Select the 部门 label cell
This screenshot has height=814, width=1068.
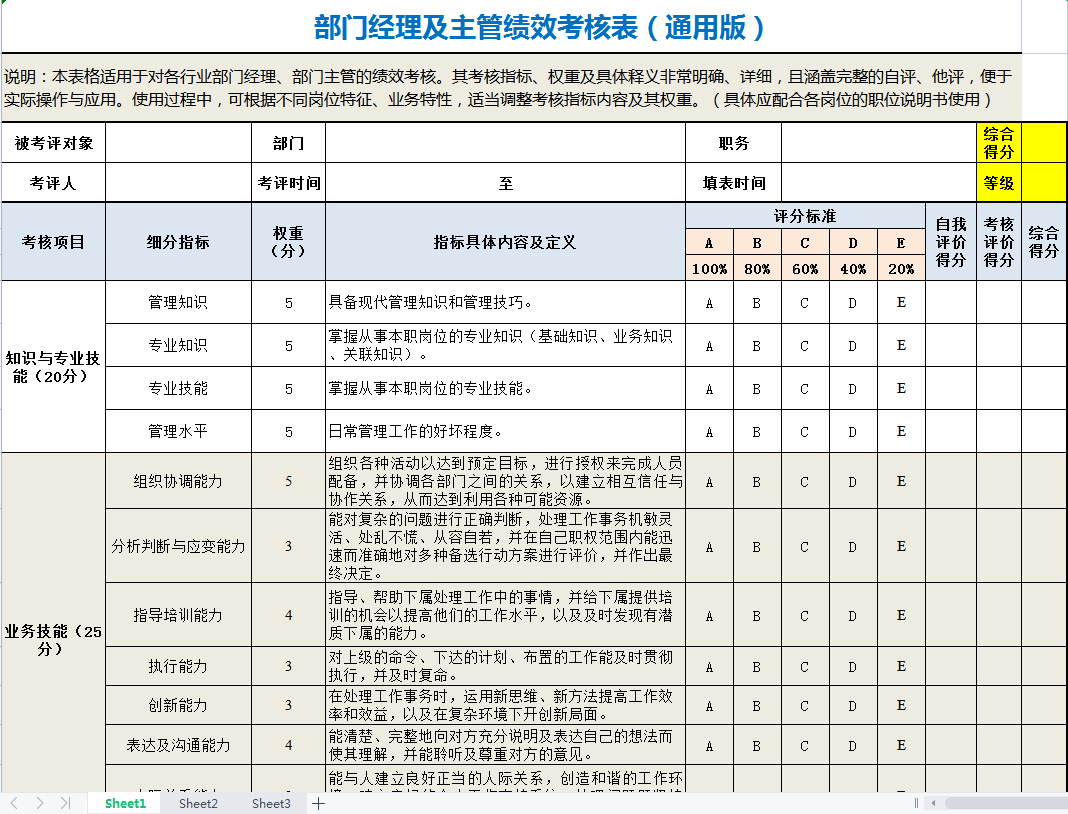pyautogui.click(x=289, y=143)
